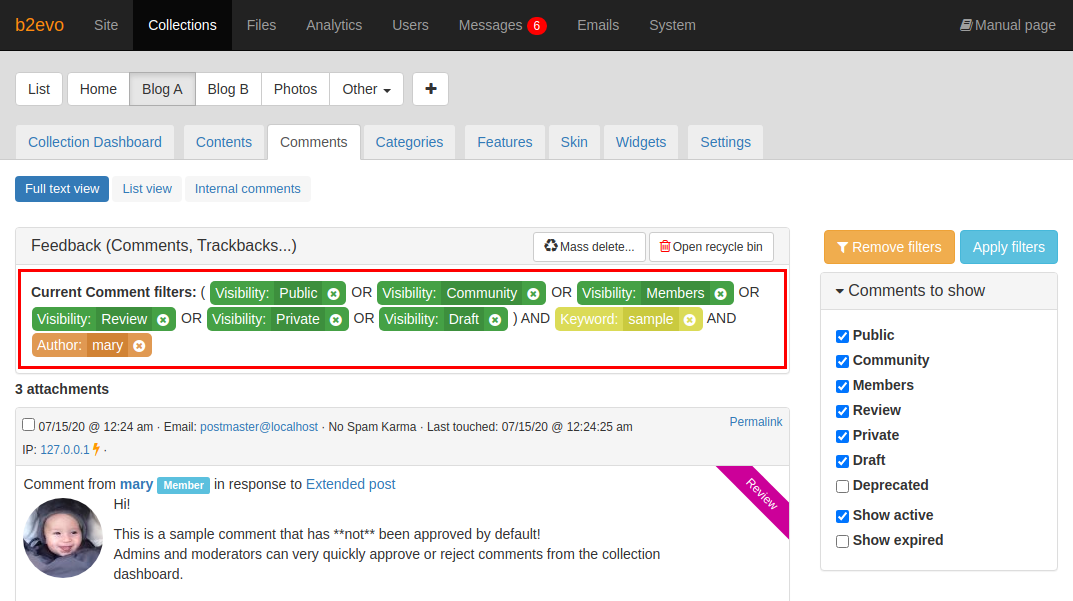The width and height of the screenshot is (1073, 601).
Task: Open Internal comments view
Action: point(248,189)
